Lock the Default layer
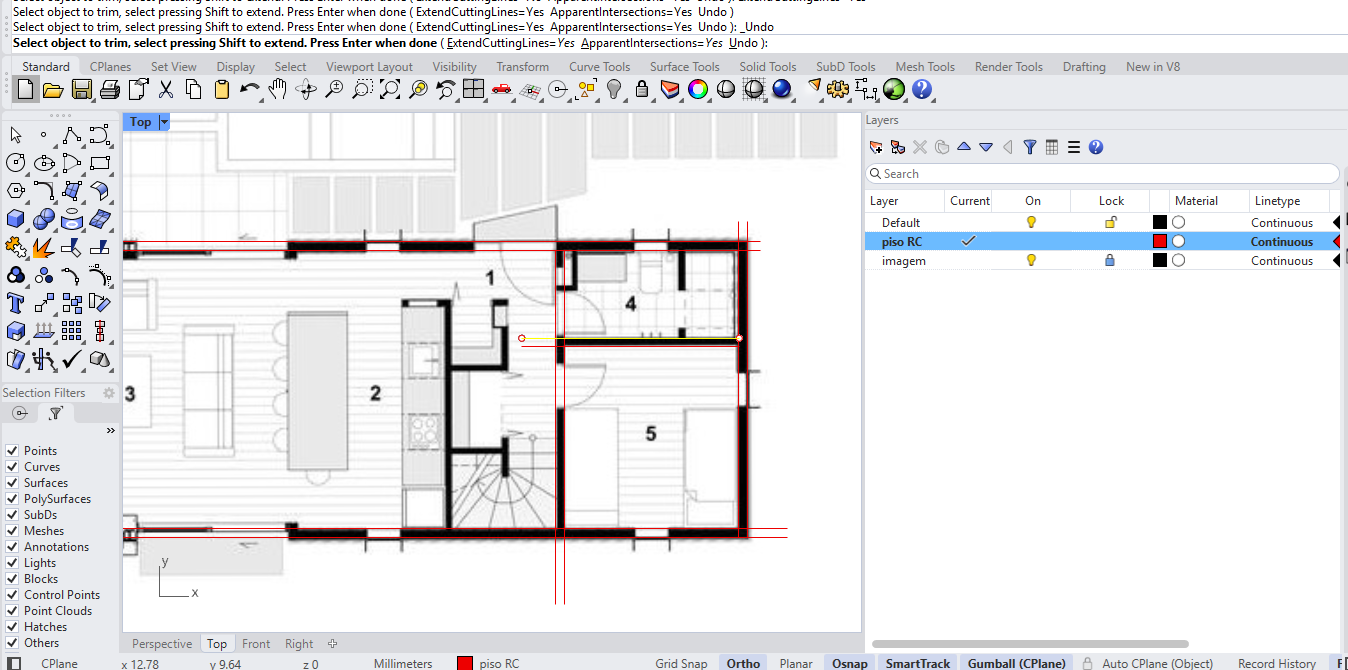The width and height of the screenshot is (1348, 670). (x=1110, y=223)
